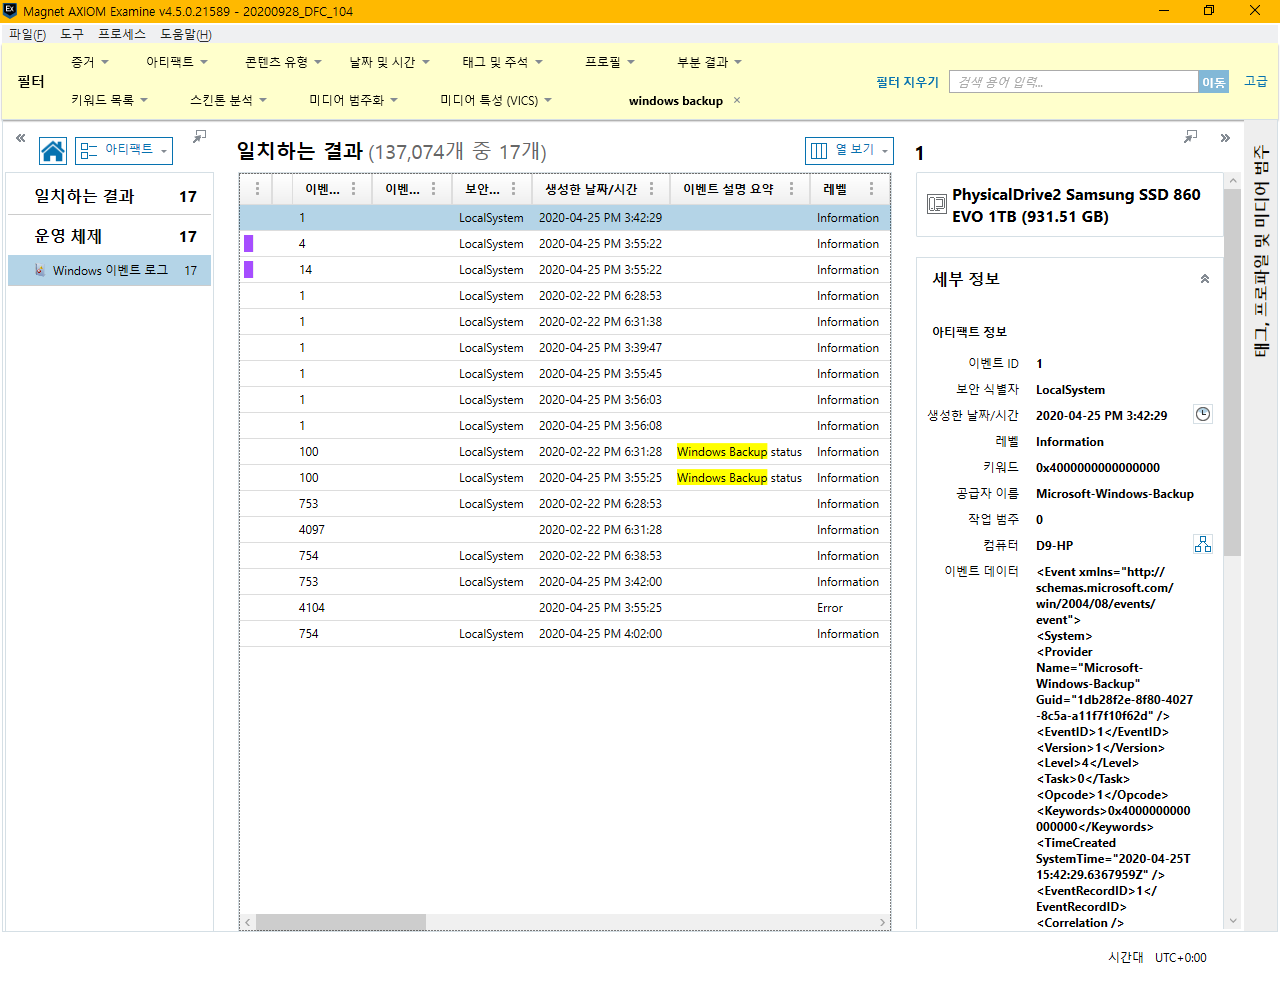Click clock icon beside creation date/time
1280x984 pixels.
coord(1203,414)
